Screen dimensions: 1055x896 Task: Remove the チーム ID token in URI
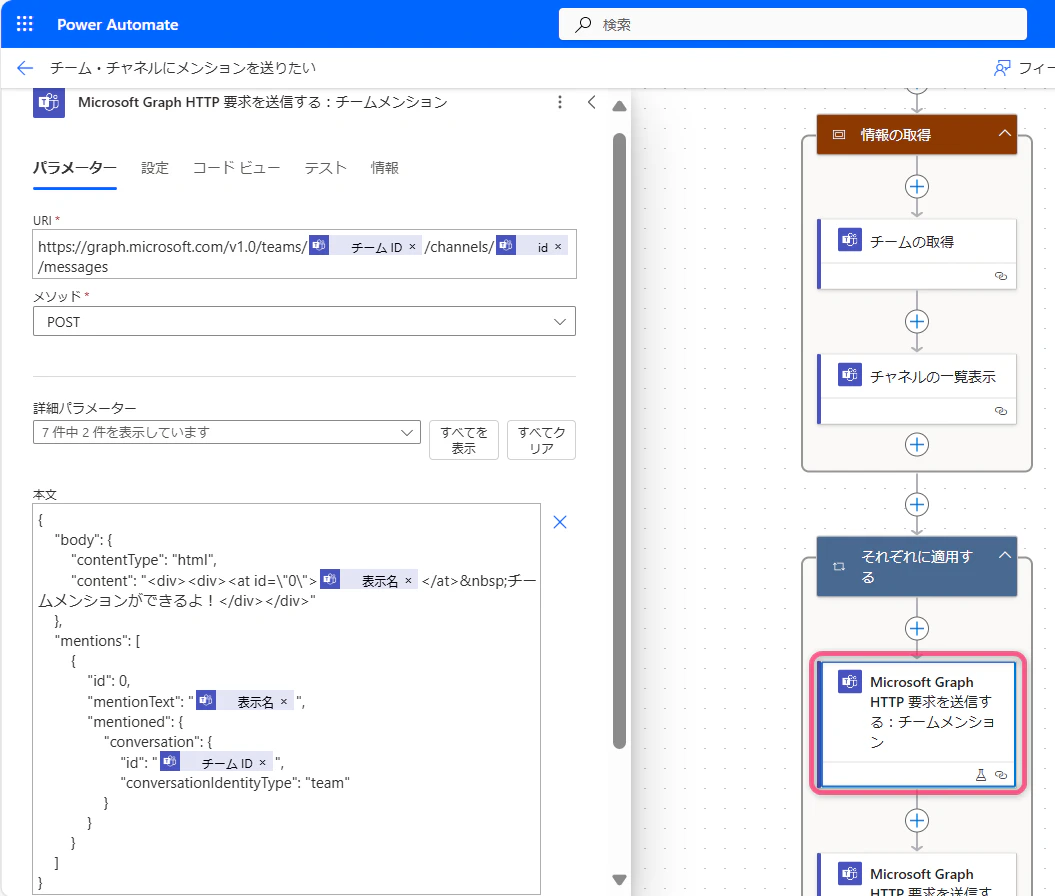[412, 247]
